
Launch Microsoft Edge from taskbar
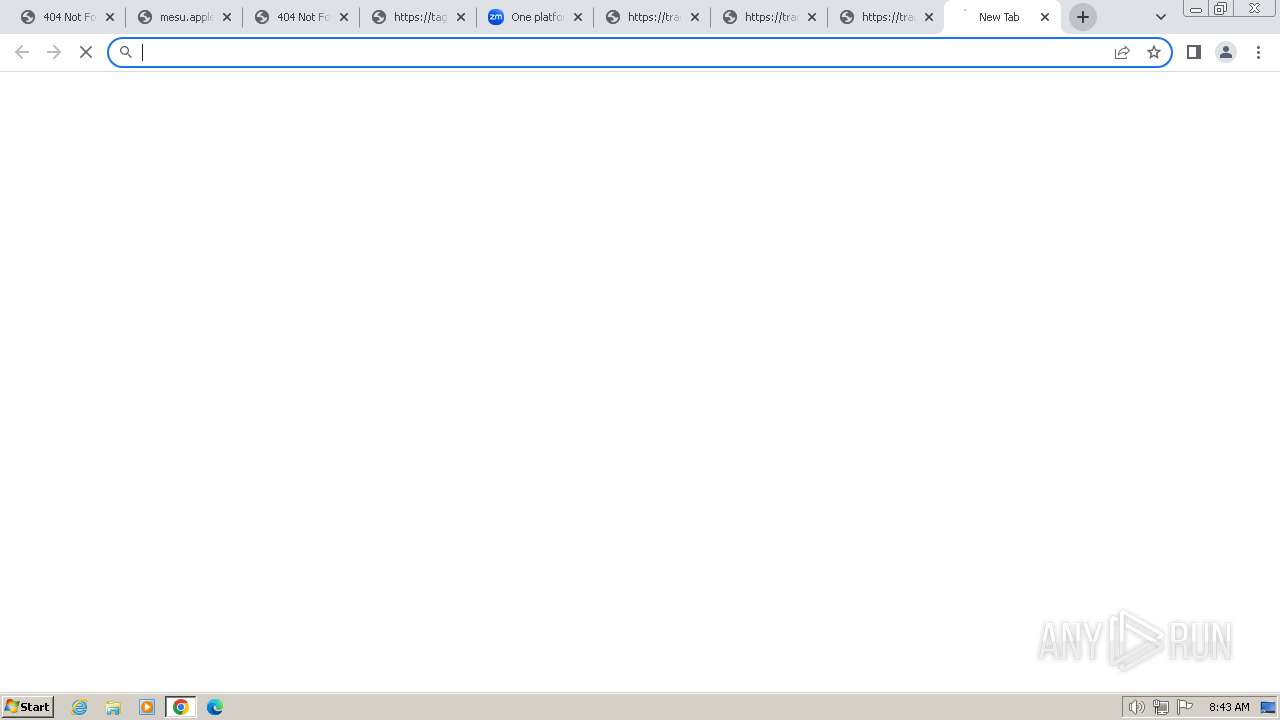pyautogui.click(x=215, y=707)
